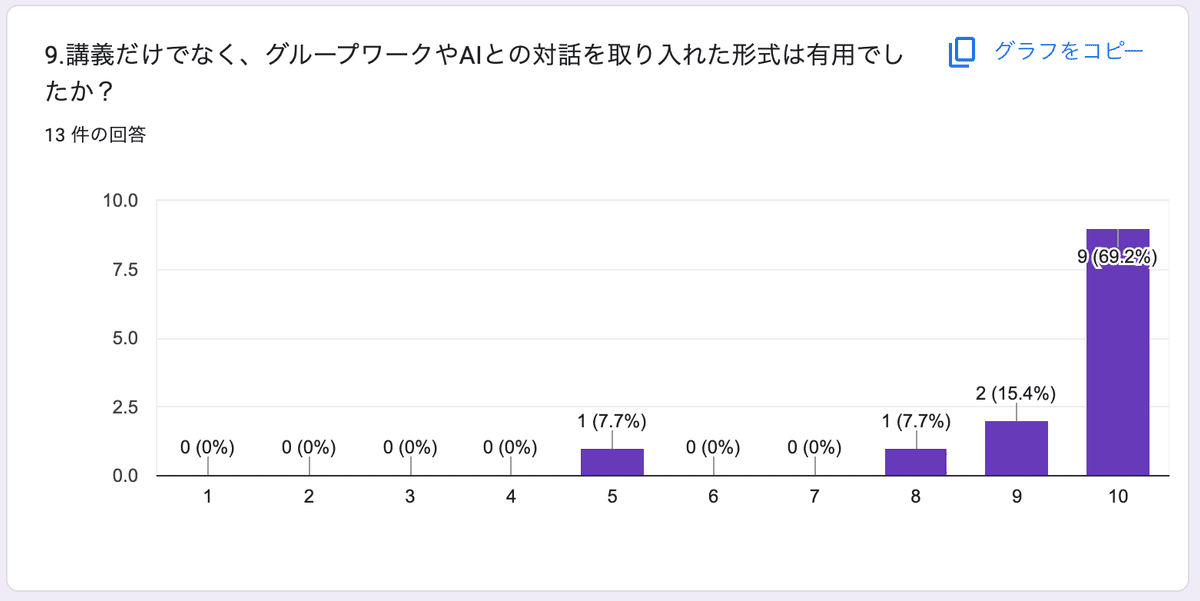The height and width of the screenshot is (601, 1200).
Task: Click the 0 (0%) label above rating 6
Action: pyautogui.click(x=712, y=448)
